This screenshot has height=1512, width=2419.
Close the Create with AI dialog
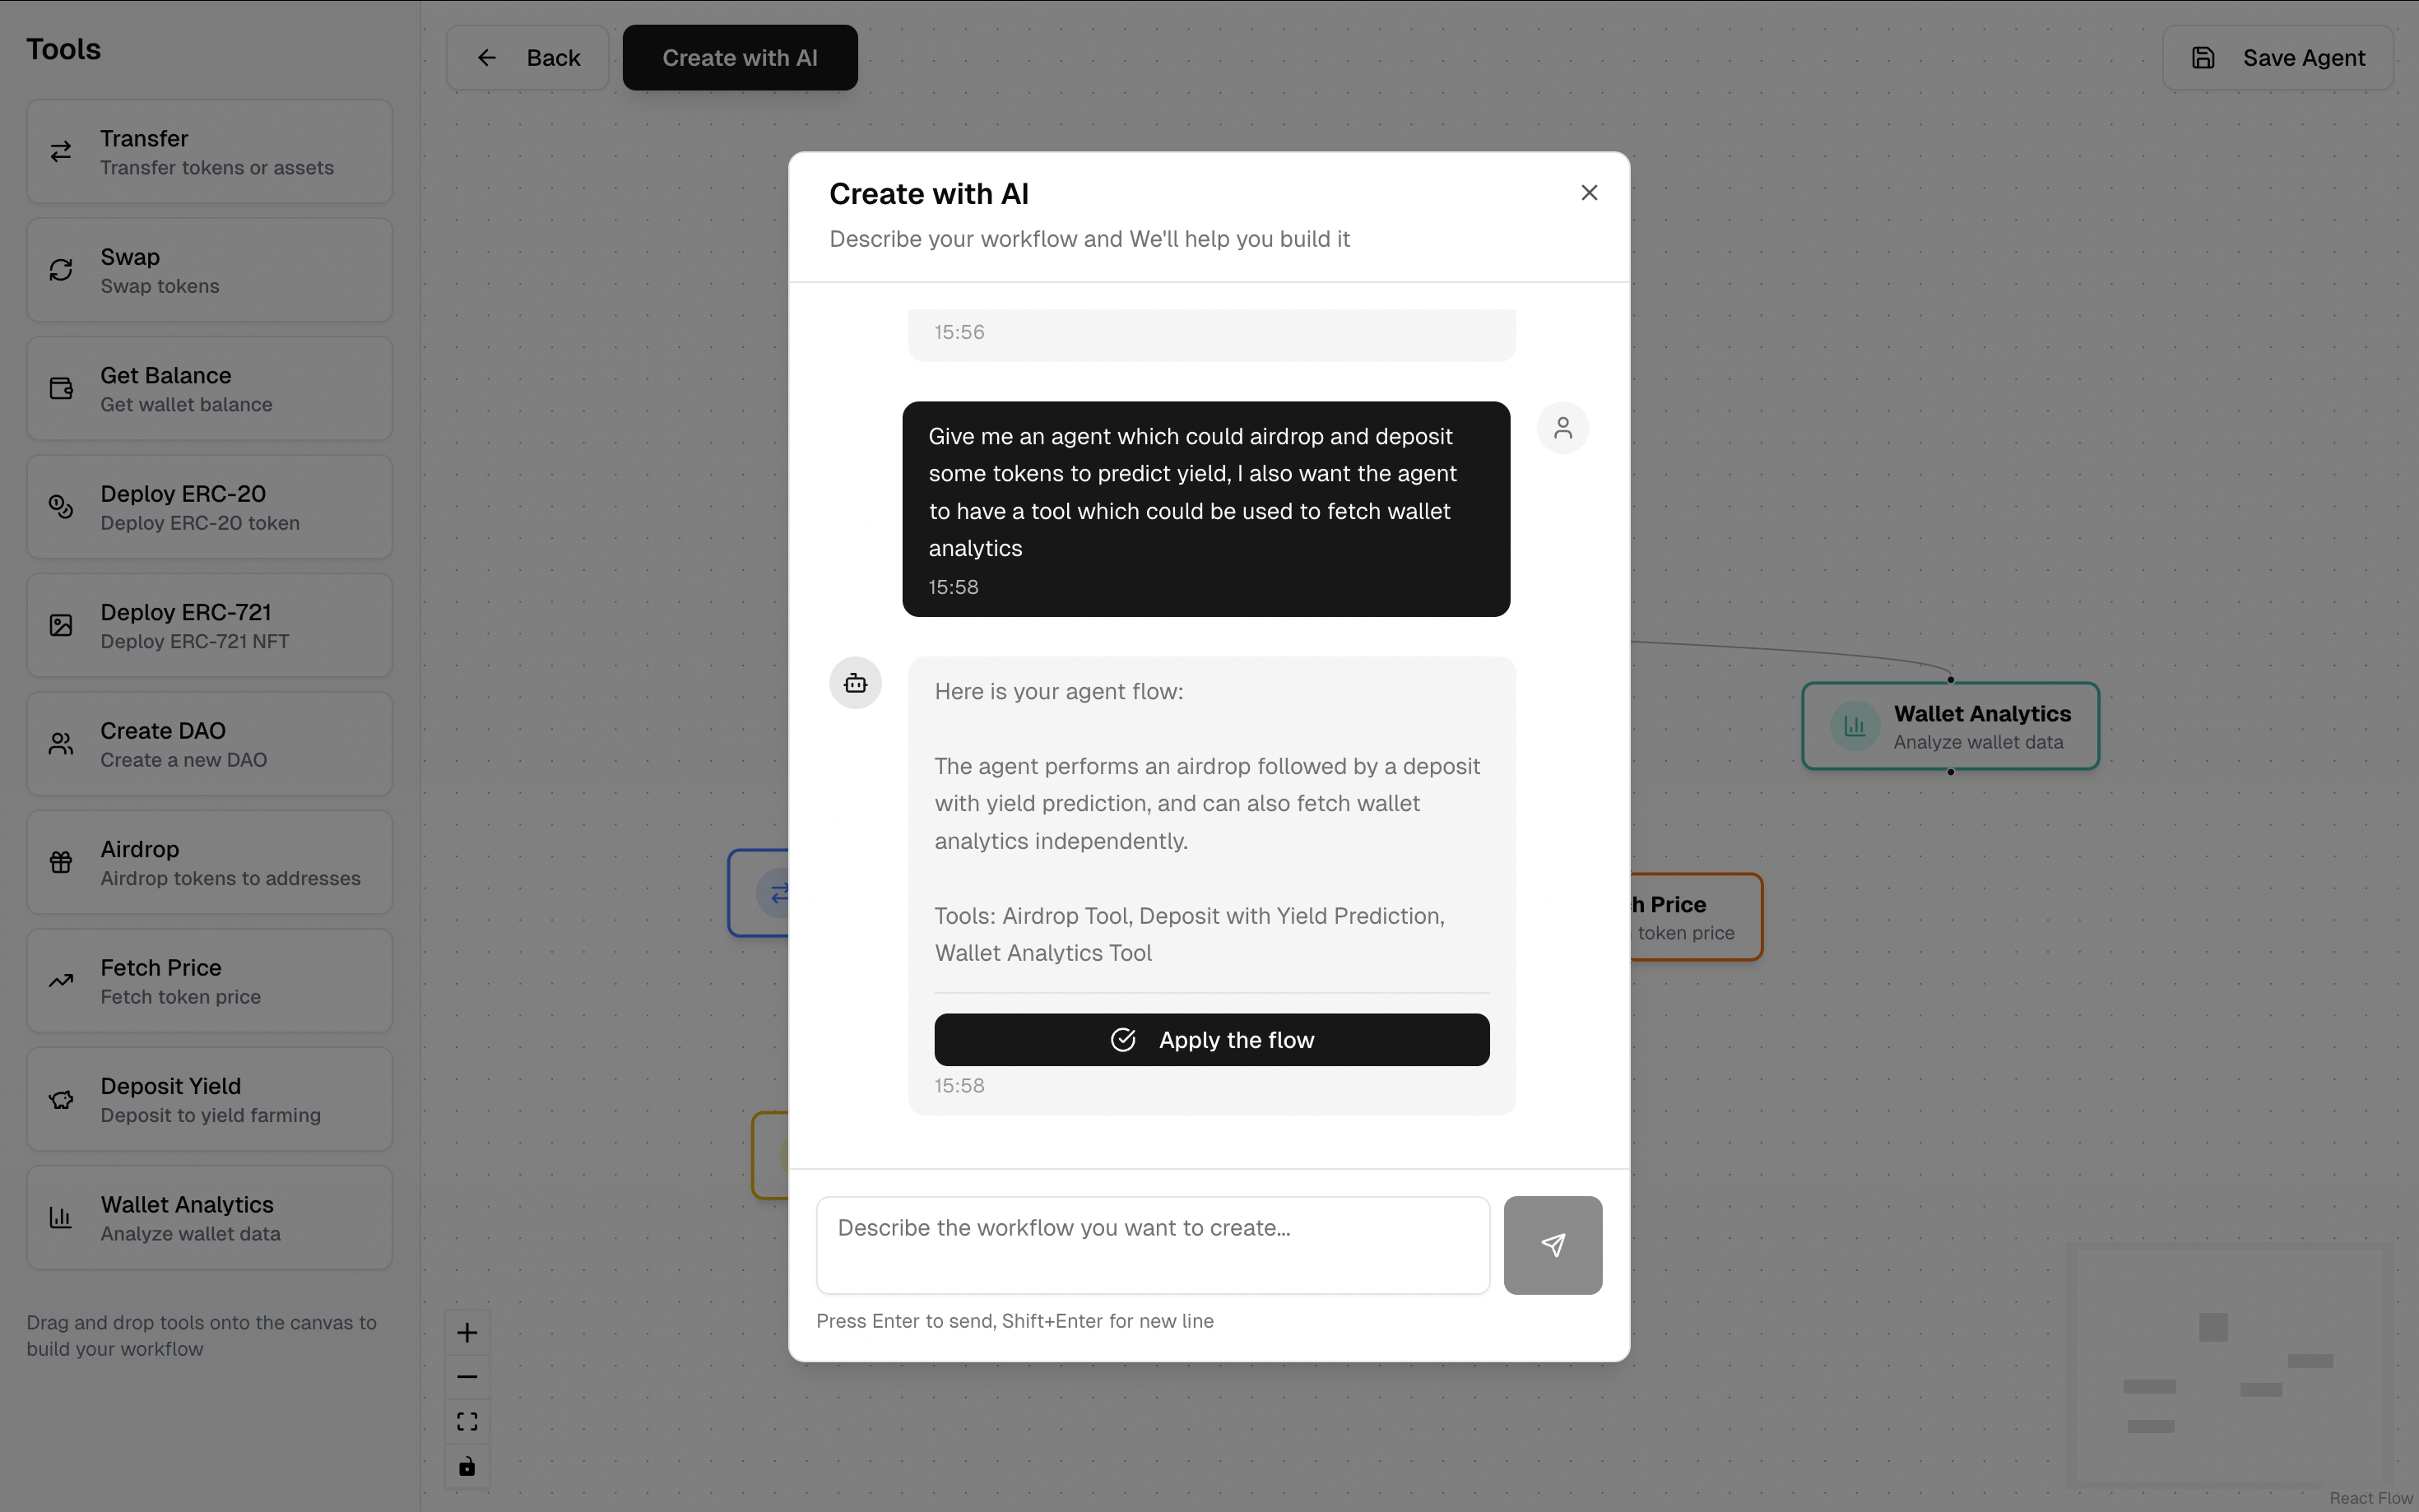pyautogui.click(x=1588, y=193)
